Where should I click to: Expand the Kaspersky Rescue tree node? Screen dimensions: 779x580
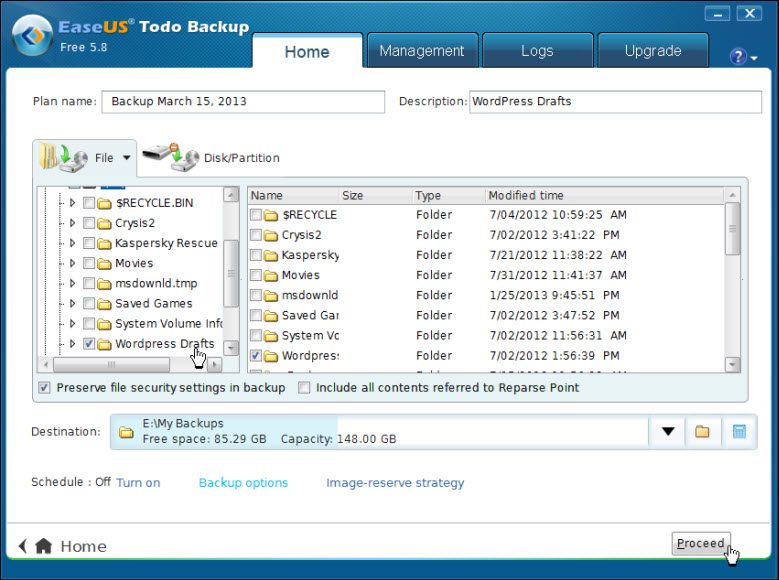pos(73,243)
